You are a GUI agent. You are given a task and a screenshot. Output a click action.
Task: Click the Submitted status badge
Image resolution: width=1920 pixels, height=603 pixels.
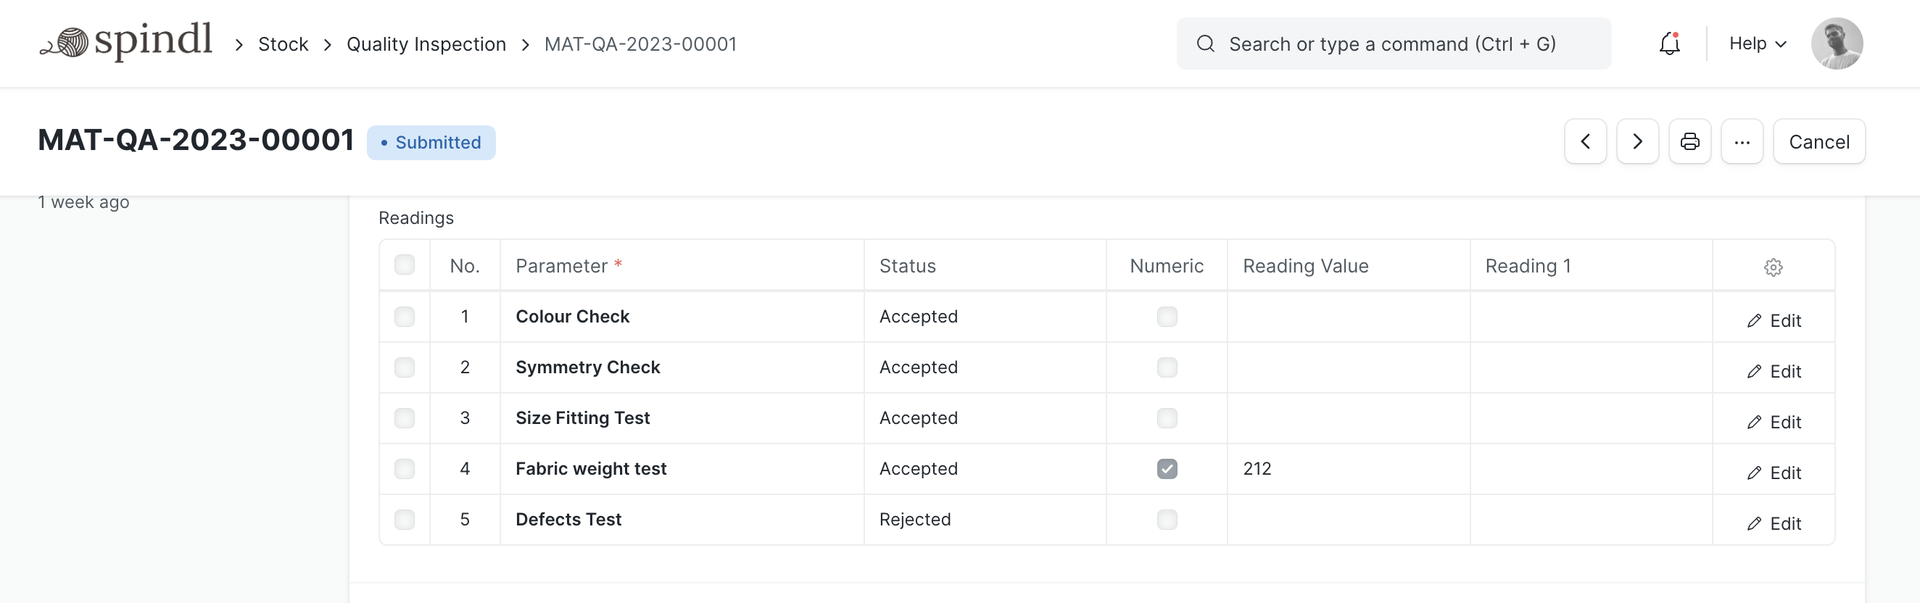(x=431, y=143)
